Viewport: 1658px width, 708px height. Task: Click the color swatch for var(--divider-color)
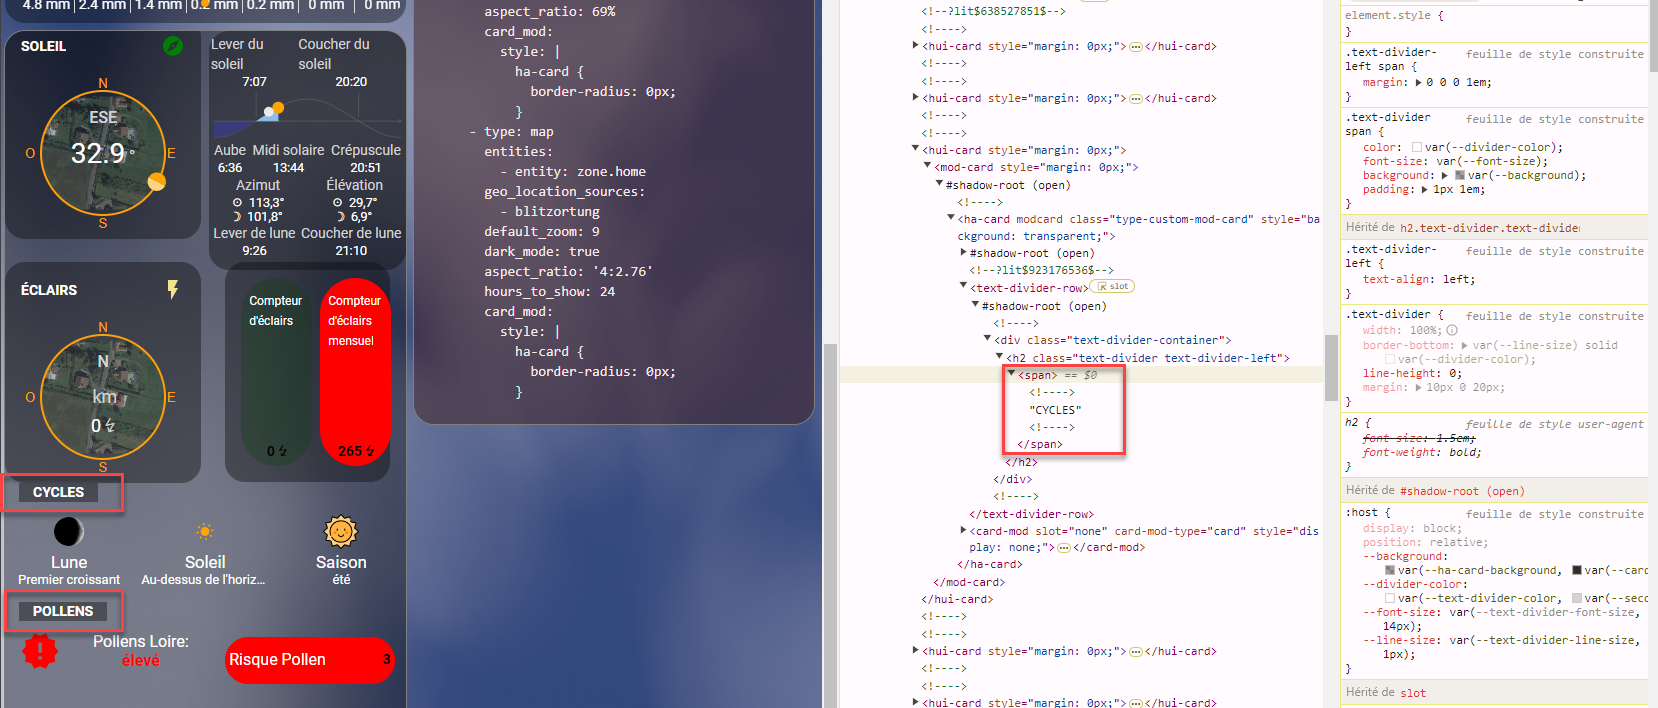pyautogui.click(x=1417, y=148)
